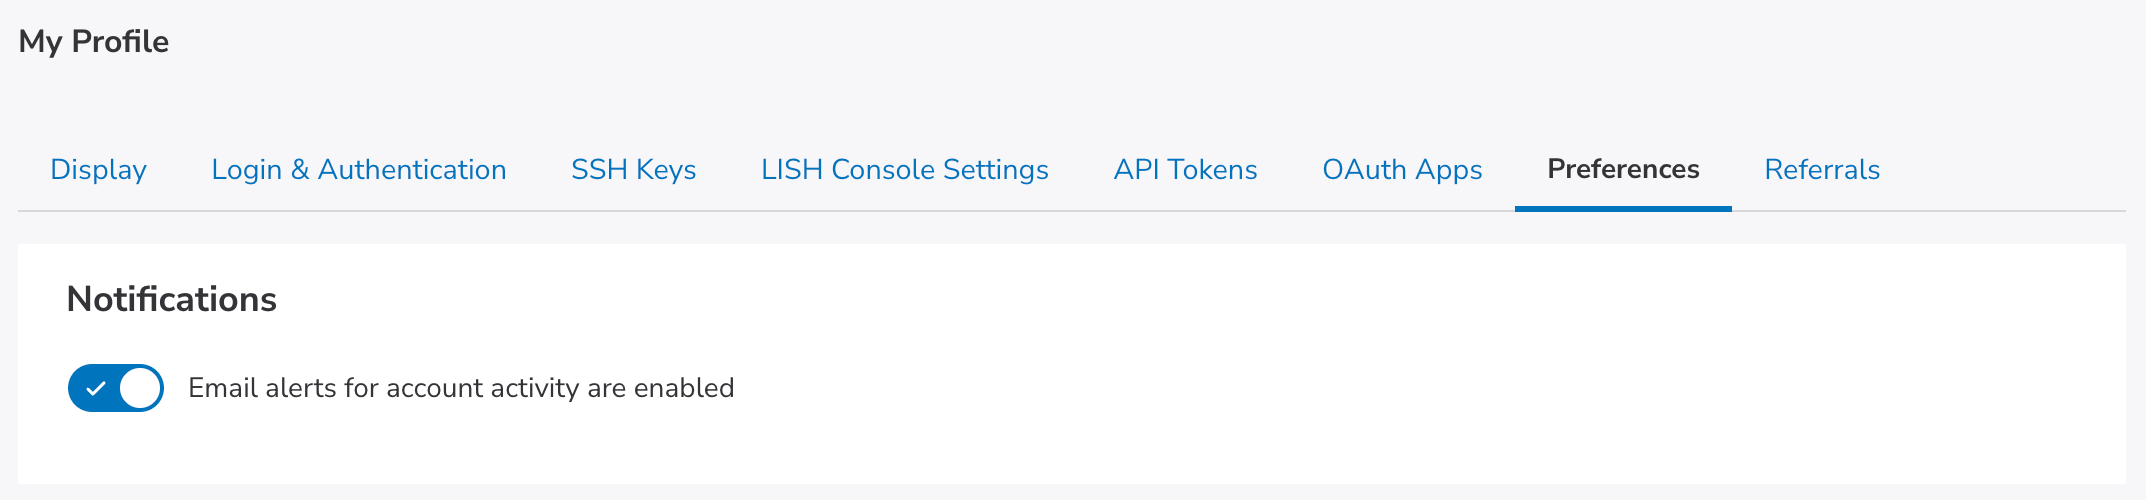Click the email alerts enabled label text
2146x500 pixels.
click(x=461, y=388)
